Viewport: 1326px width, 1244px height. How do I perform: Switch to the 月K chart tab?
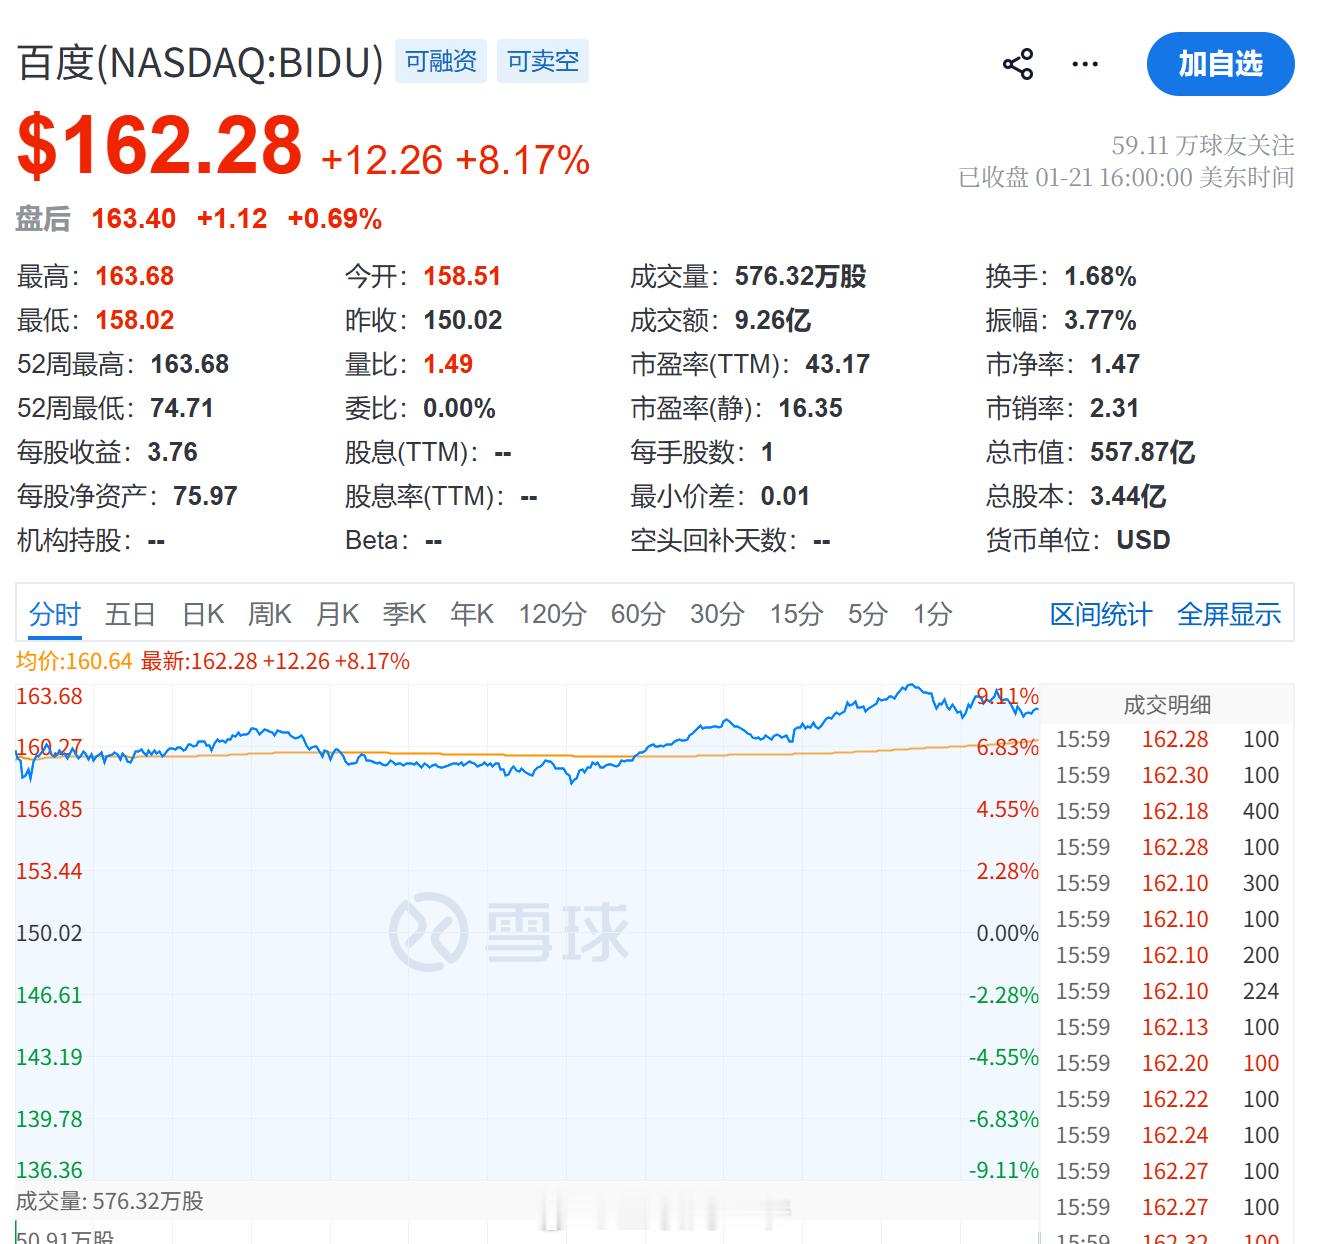click(337, 614)
